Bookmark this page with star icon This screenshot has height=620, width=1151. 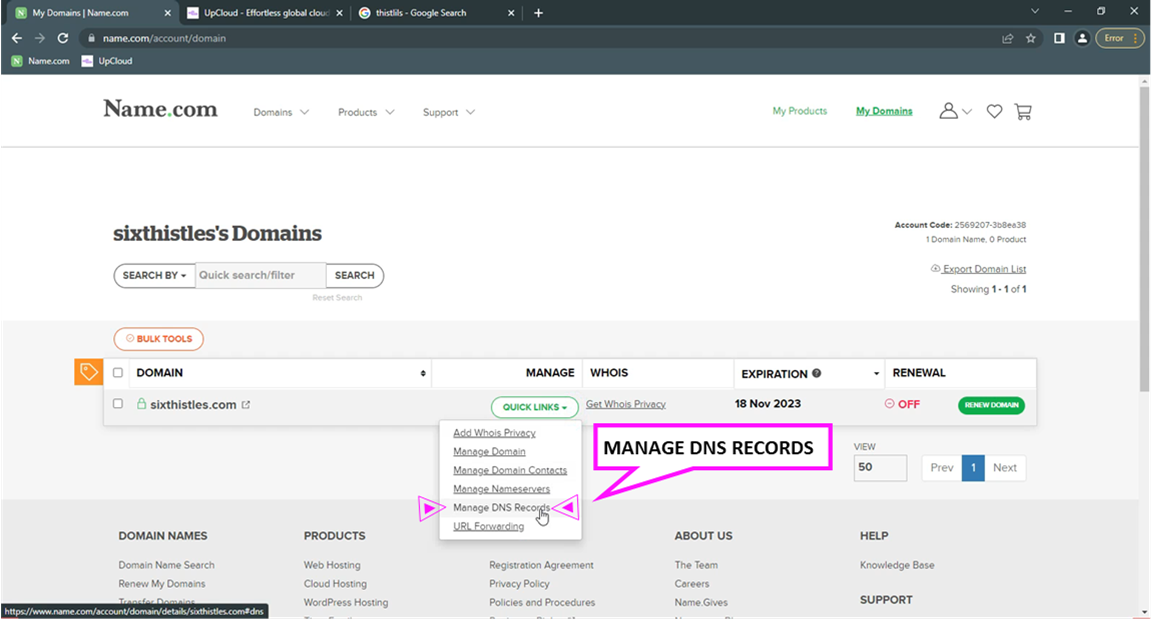[x=1031, y=38]
